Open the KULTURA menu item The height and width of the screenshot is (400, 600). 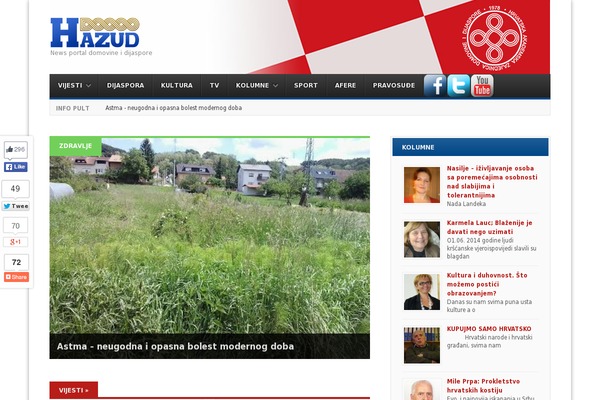(177, 86)
